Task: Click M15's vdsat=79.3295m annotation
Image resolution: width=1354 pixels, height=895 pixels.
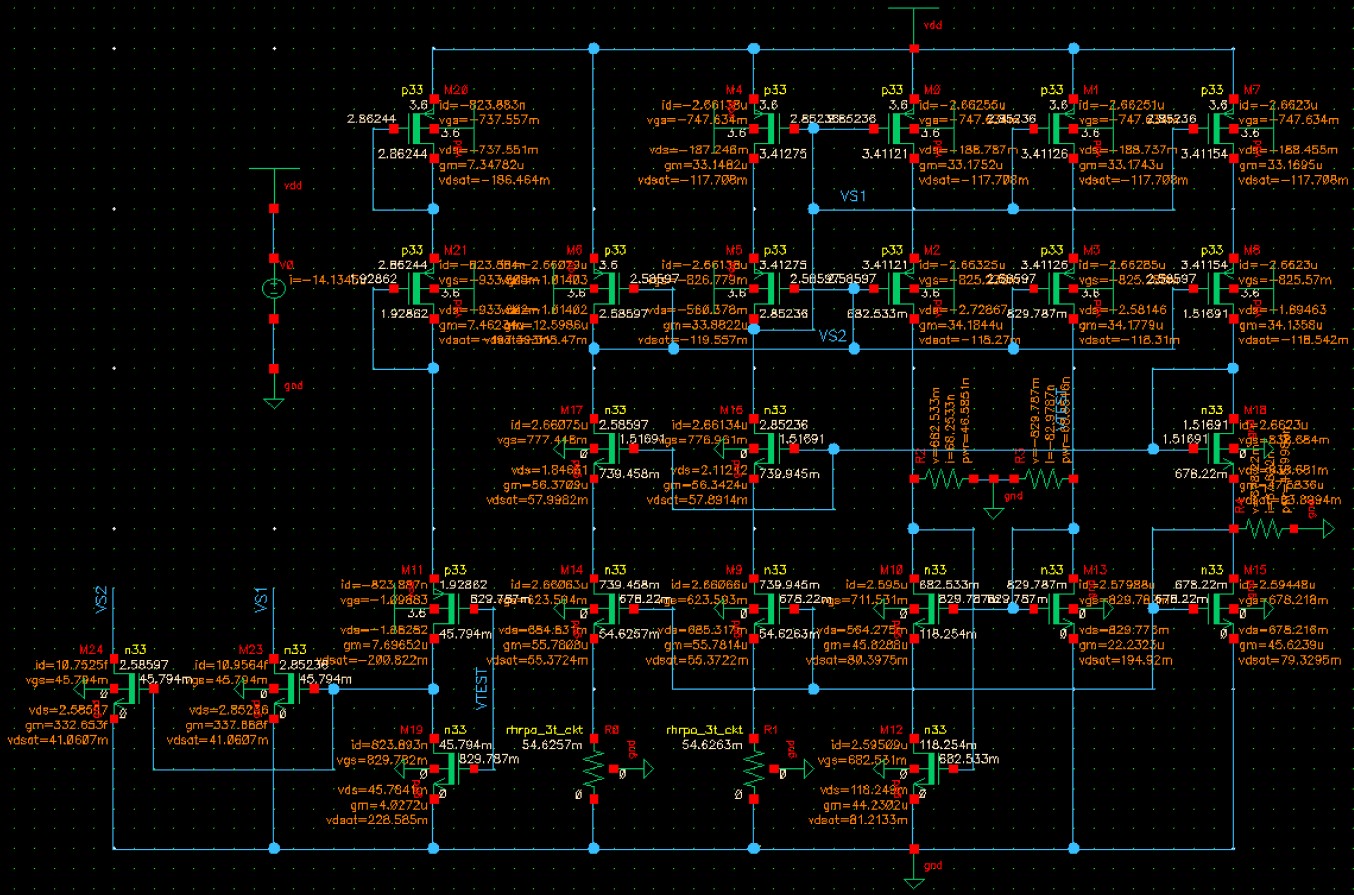Action: [1288, 661]
